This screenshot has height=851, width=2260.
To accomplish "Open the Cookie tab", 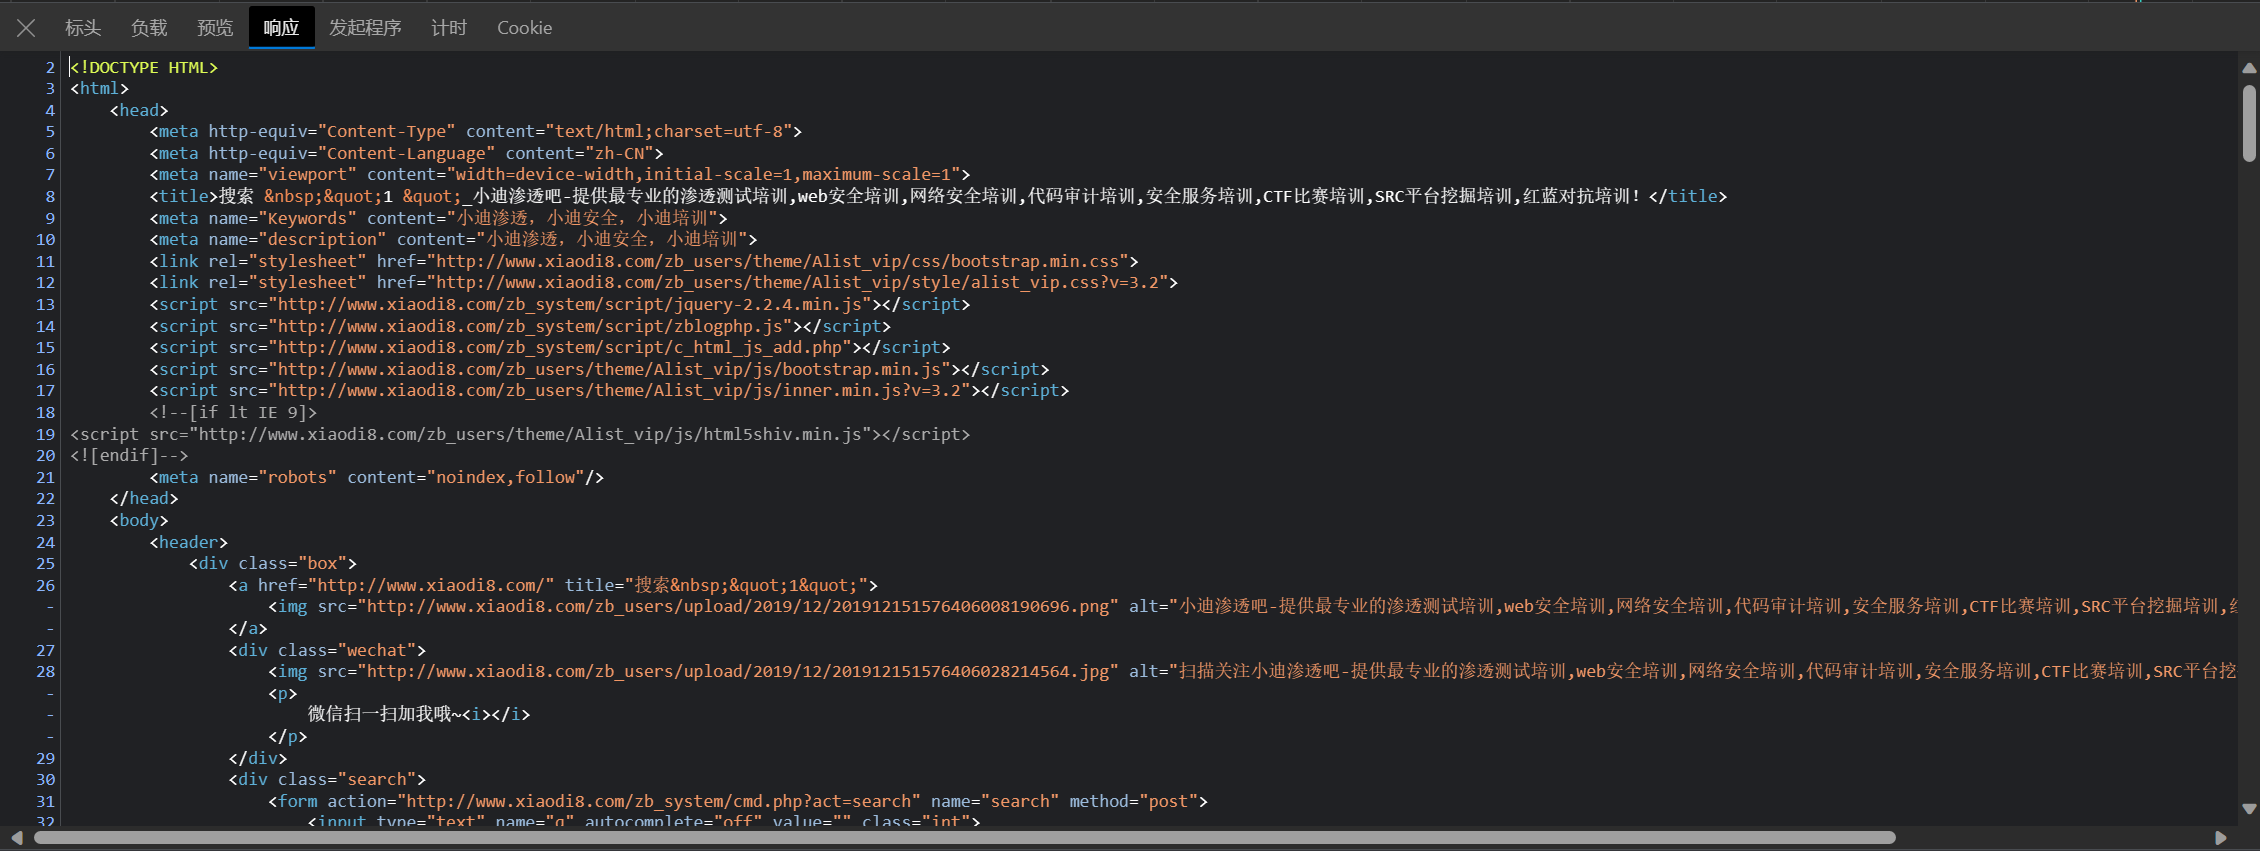I will pos(524,28).
